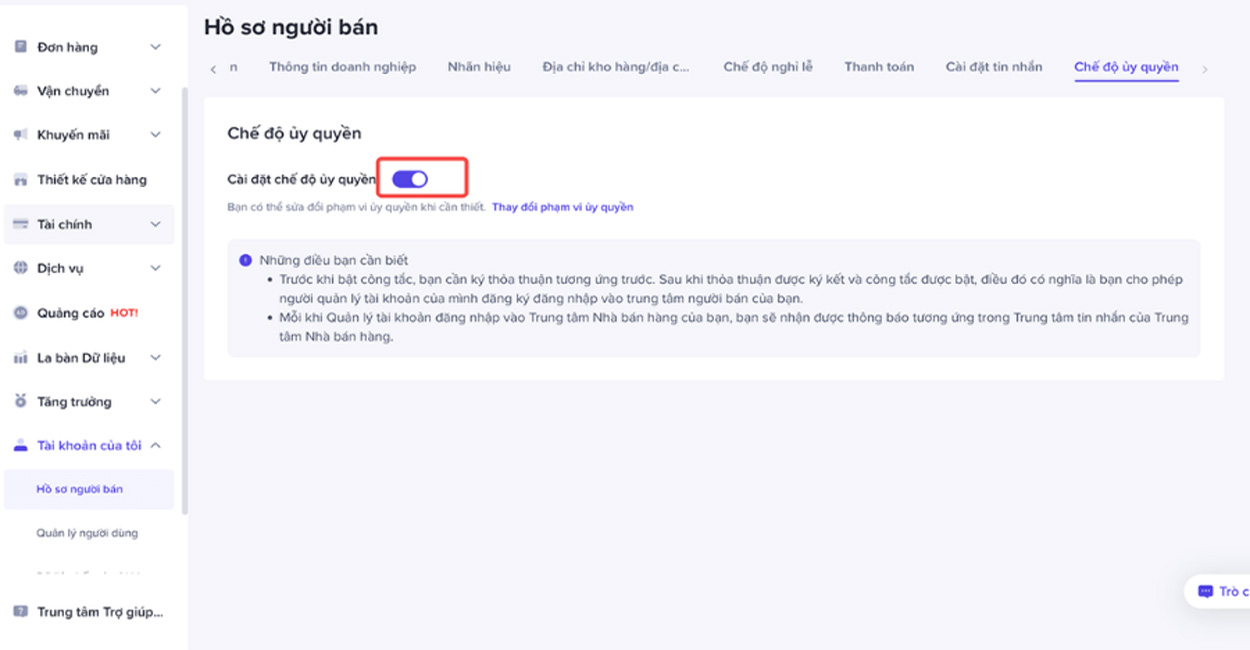Open Thiết kế cửa hàng store icon

coord(20,180)
